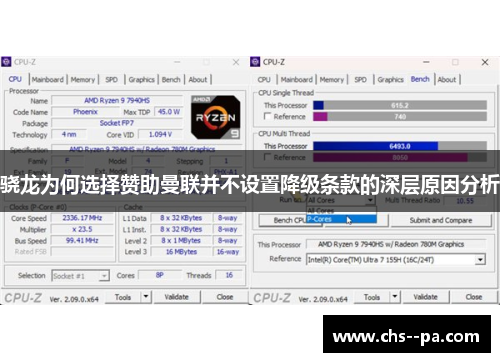The width and height of the screenshot is (500, 362).
Task: Switch to Graphics tab in right CPU-Z window
Action: coord(390,80)
